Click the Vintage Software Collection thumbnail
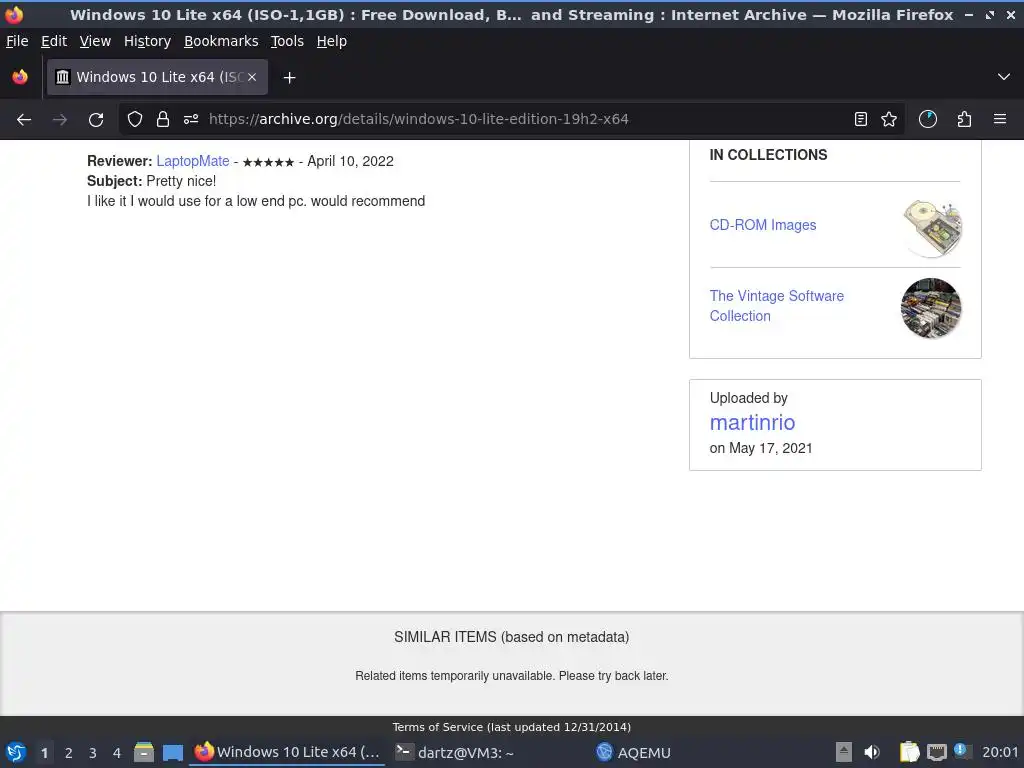The height and width of the screenshot is (768, 1024). [931, 308]
